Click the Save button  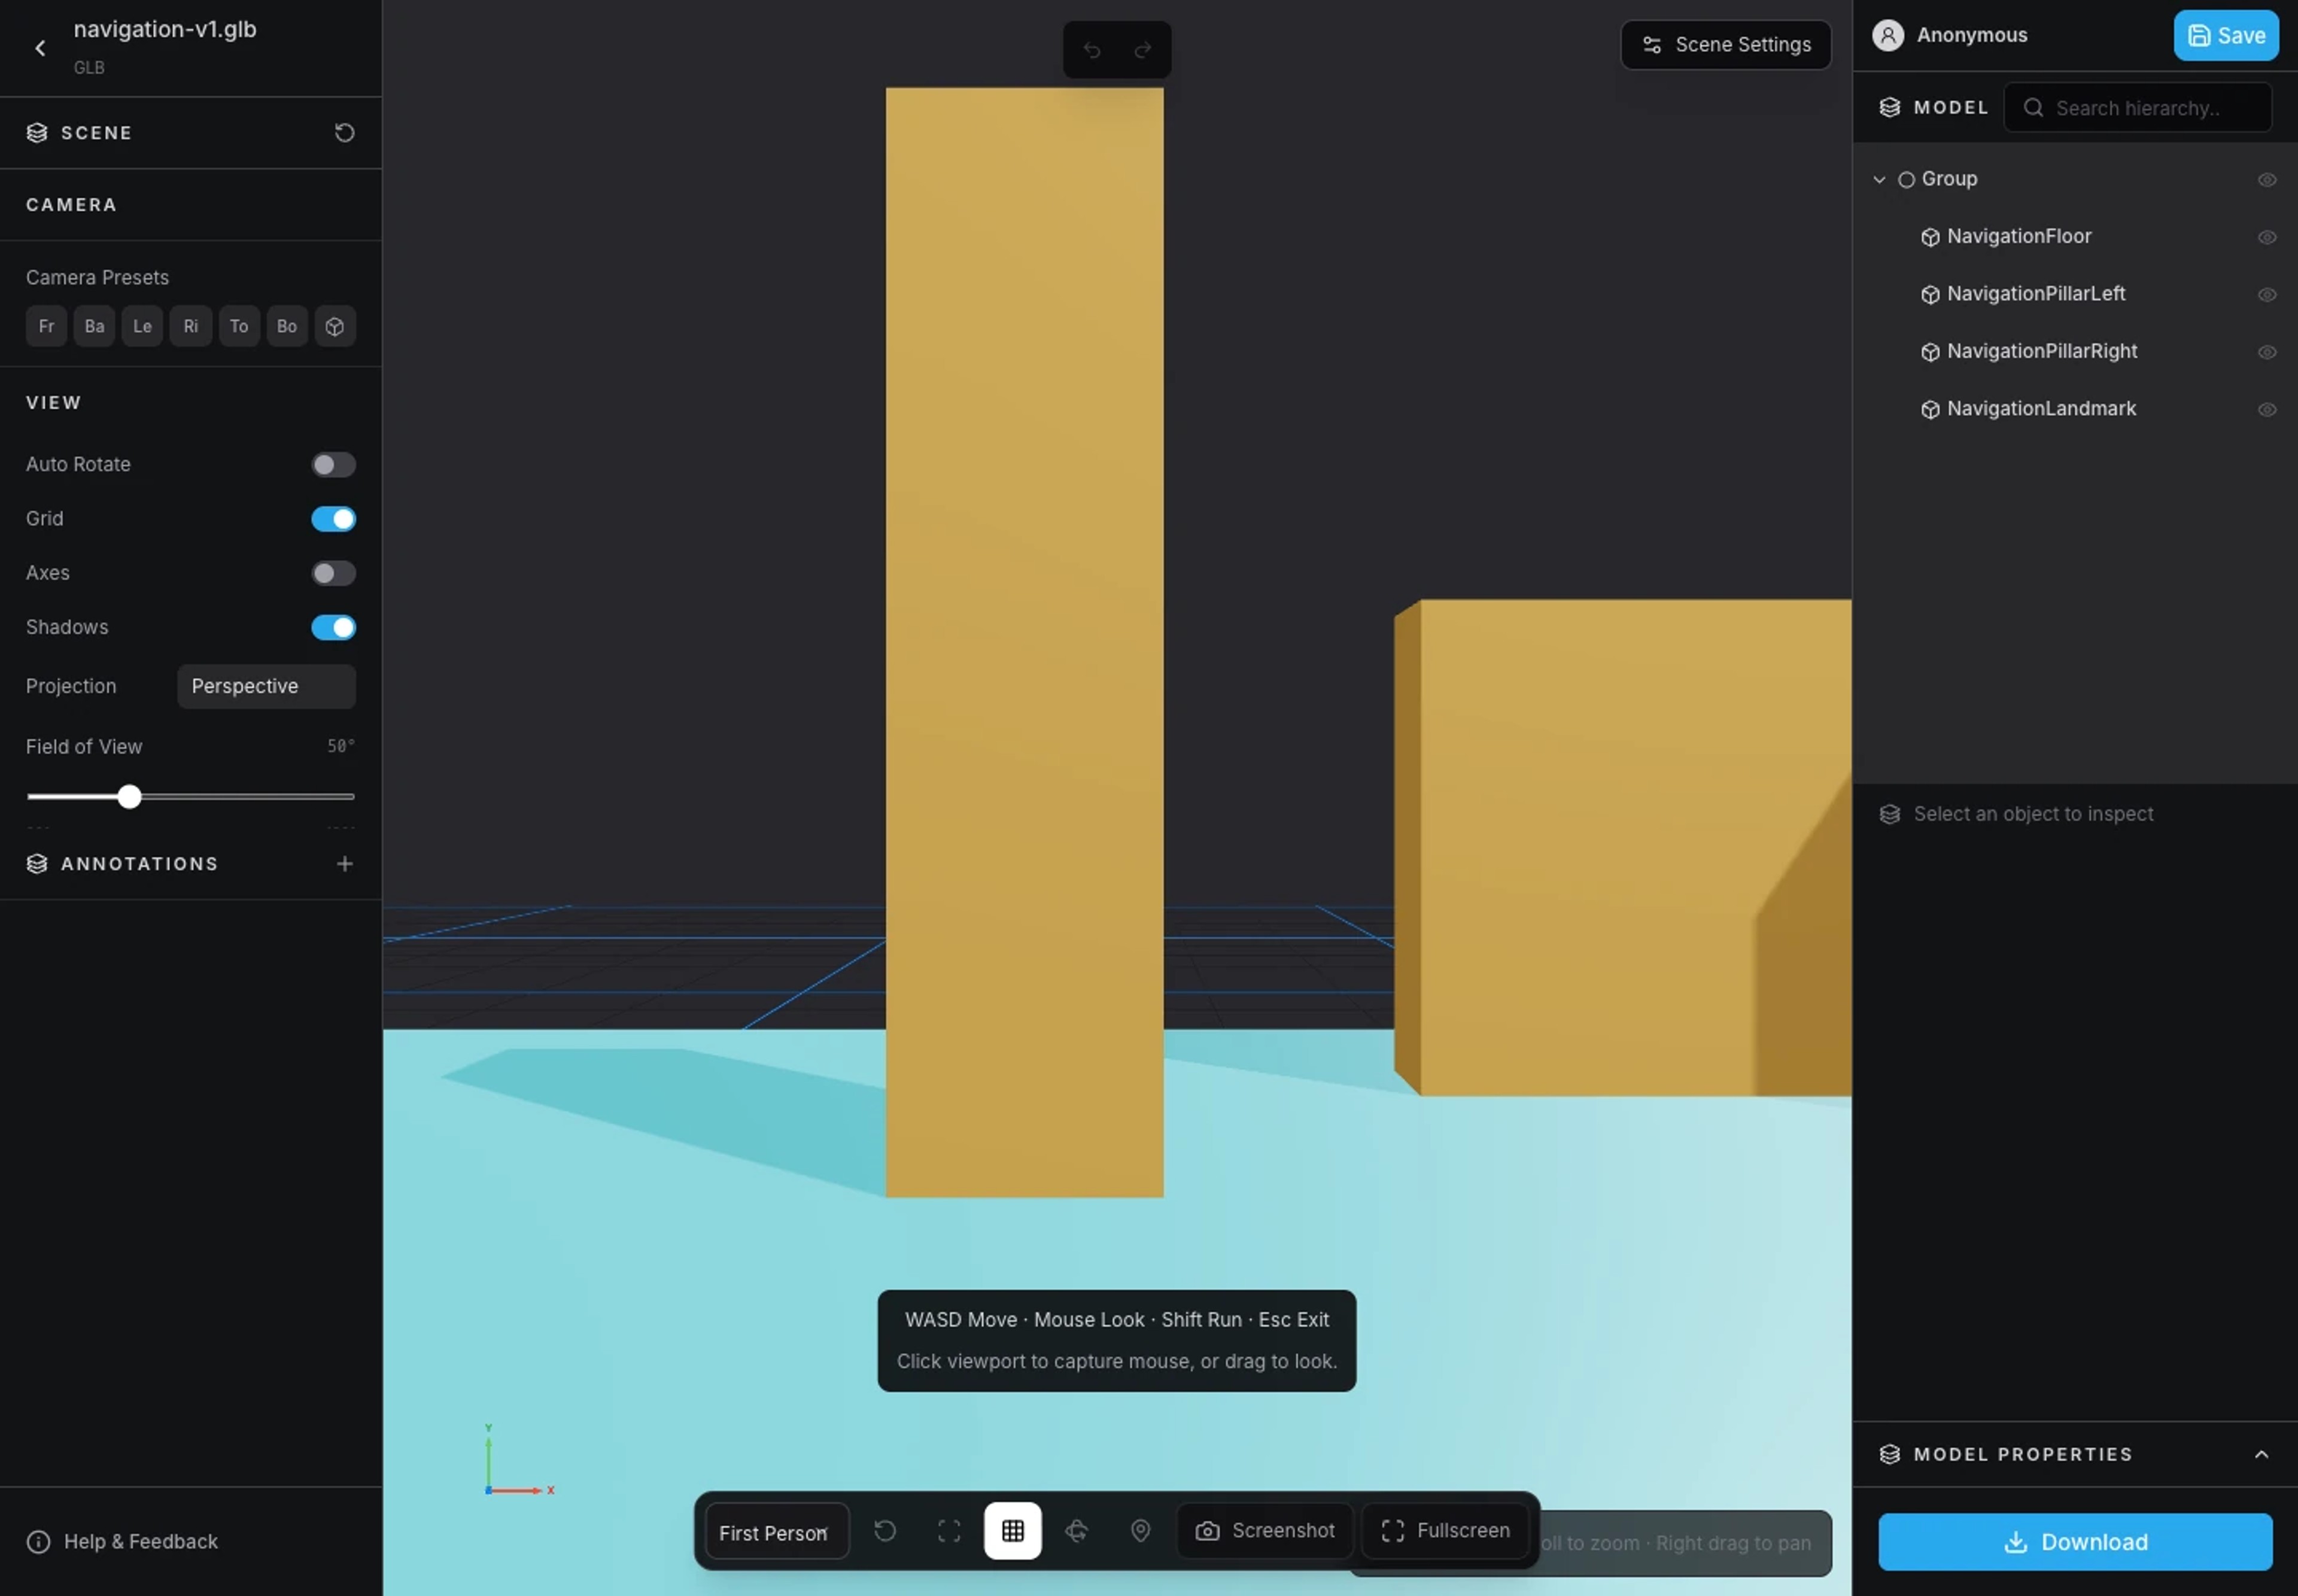click(x=2226, y=35)
